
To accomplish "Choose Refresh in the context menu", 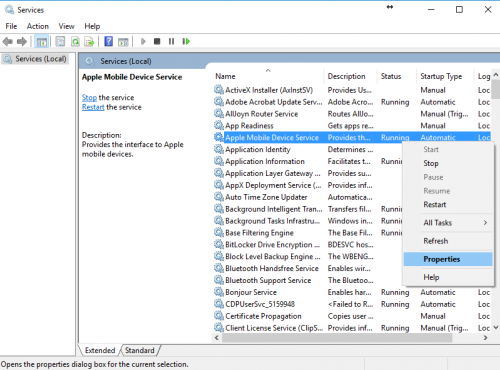I will [448, 241].
